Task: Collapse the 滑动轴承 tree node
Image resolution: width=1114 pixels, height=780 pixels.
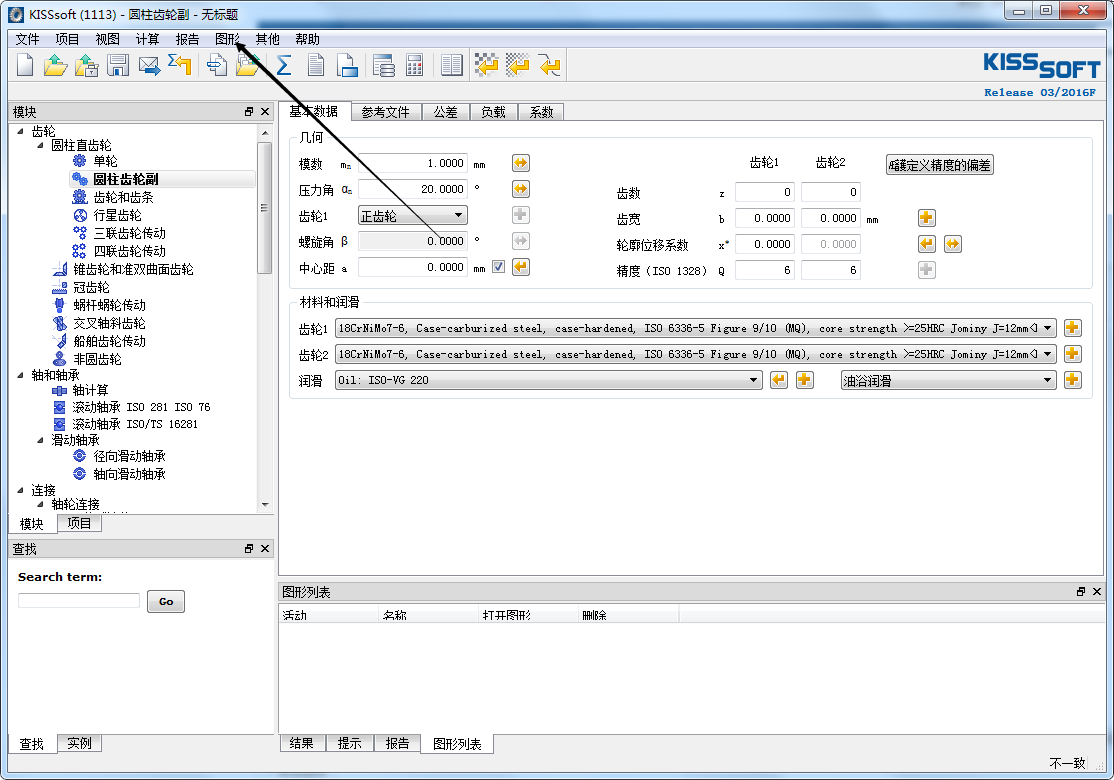Action: point(40,440)
